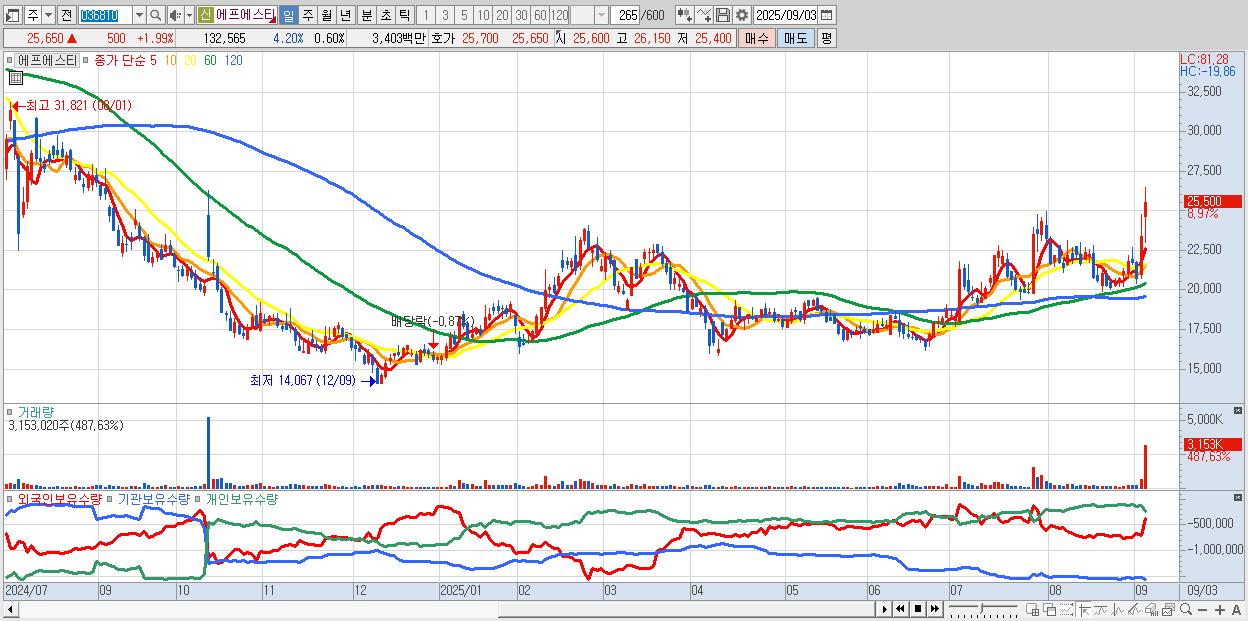Click the save chart floppy icon

[723, 15]
